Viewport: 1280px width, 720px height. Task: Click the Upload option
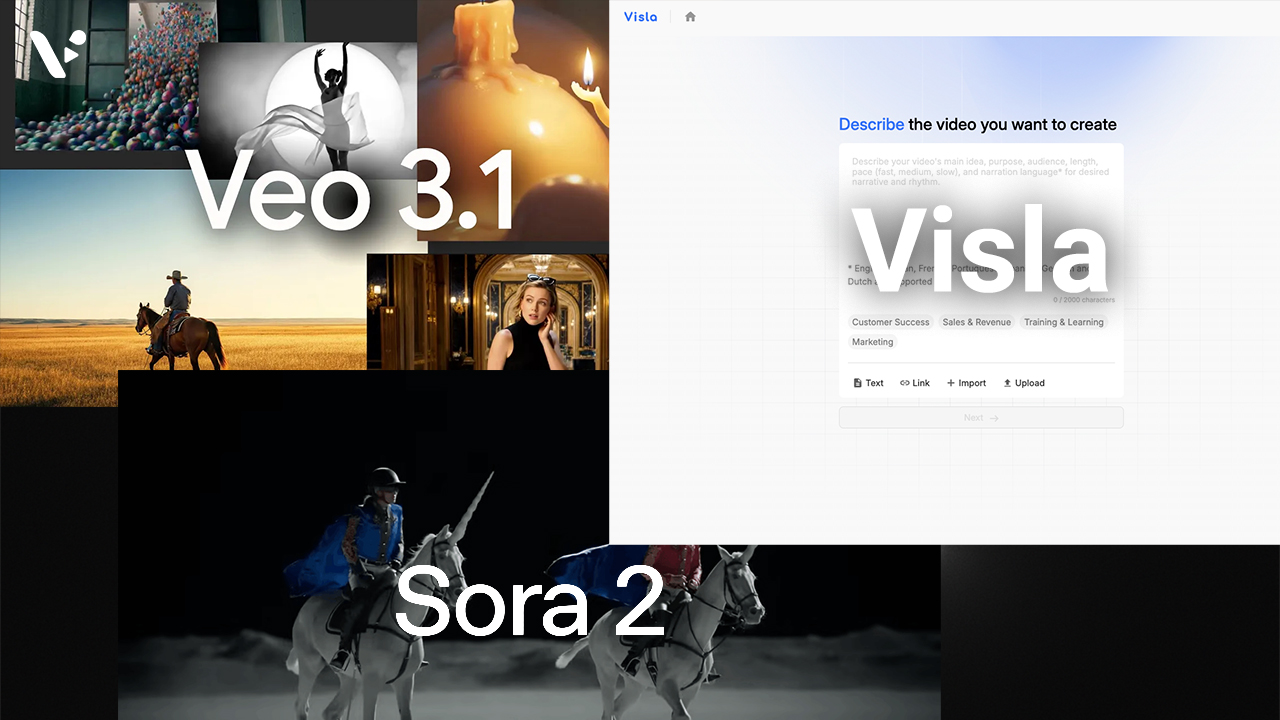point(1023,383)
